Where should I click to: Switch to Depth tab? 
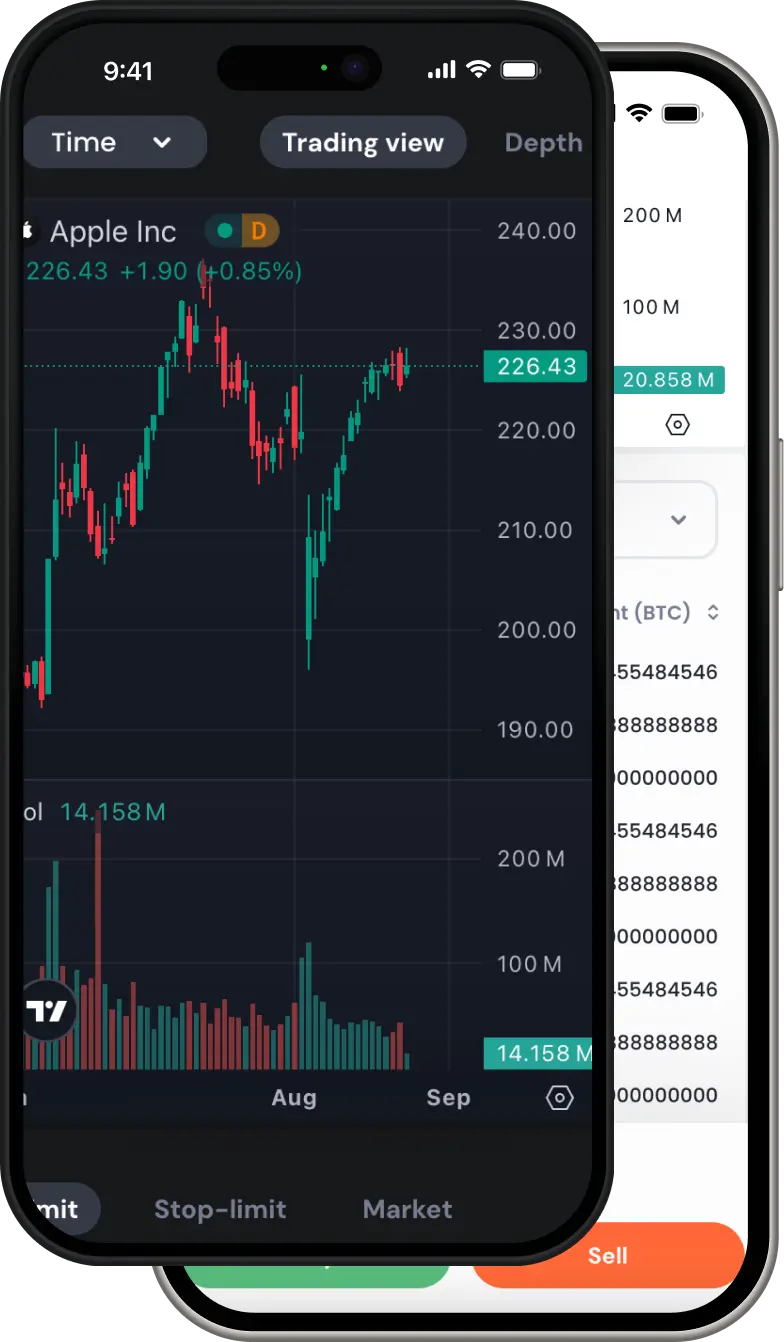click(x=543, y=143)
